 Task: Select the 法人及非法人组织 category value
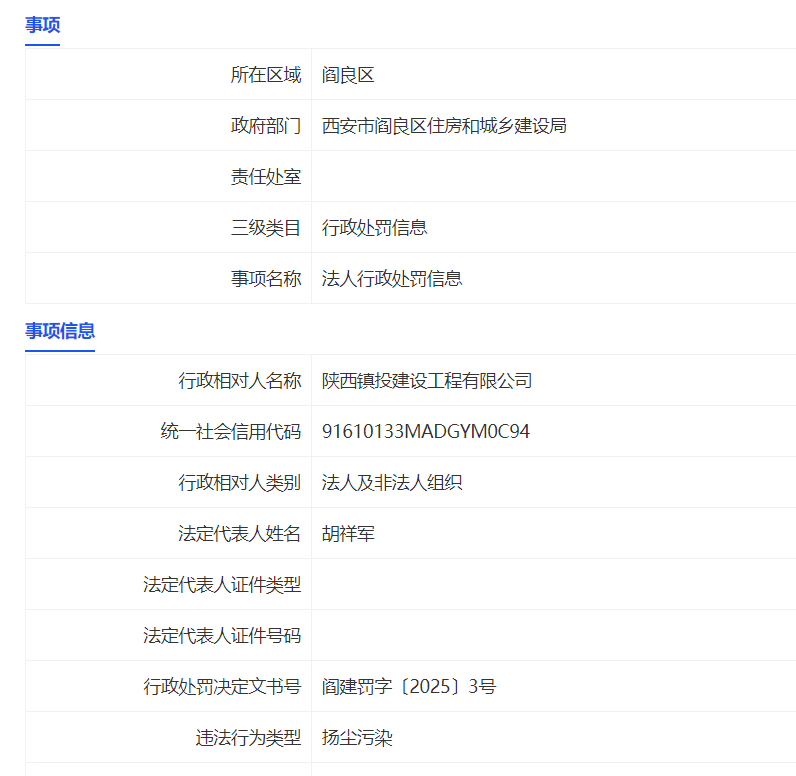click(392, 483)
